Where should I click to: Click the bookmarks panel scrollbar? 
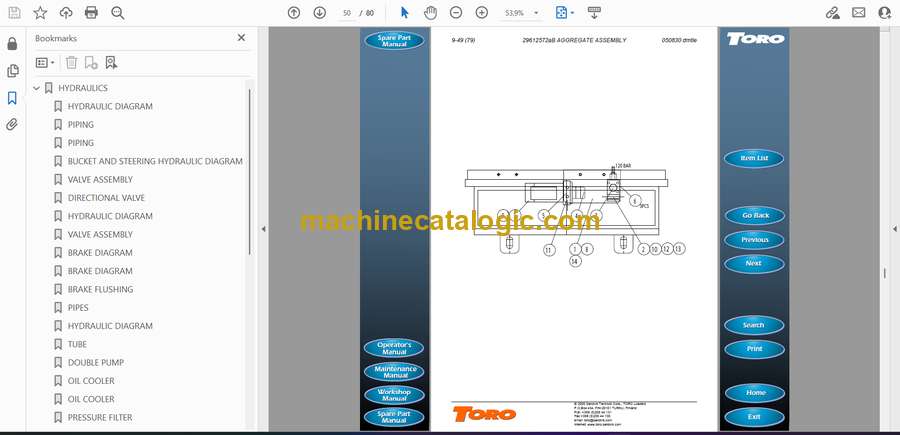(249, 171)
